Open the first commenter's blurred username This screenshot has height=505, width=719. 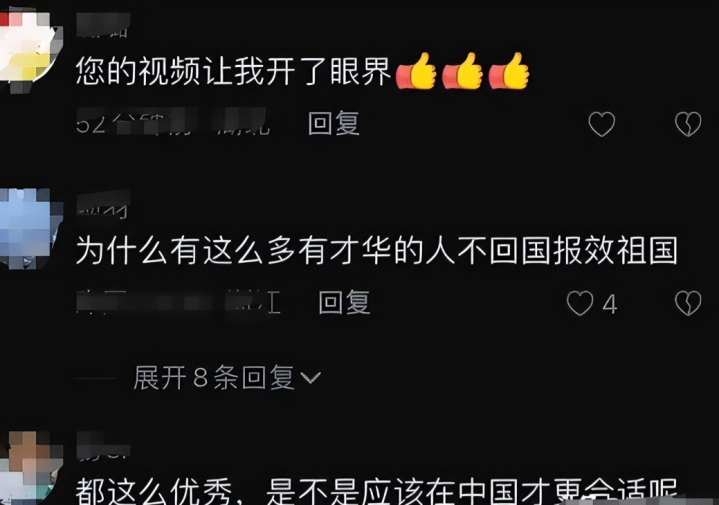pyautogui.click(x=103, y=25)
